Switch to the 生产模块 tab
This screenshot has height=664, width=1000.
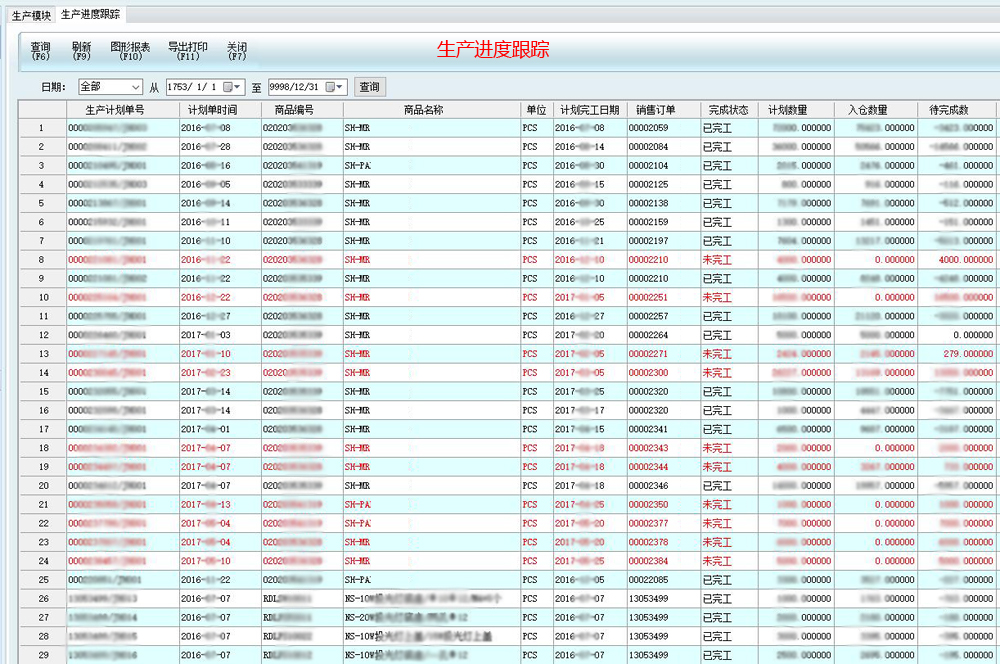point(31,15)
